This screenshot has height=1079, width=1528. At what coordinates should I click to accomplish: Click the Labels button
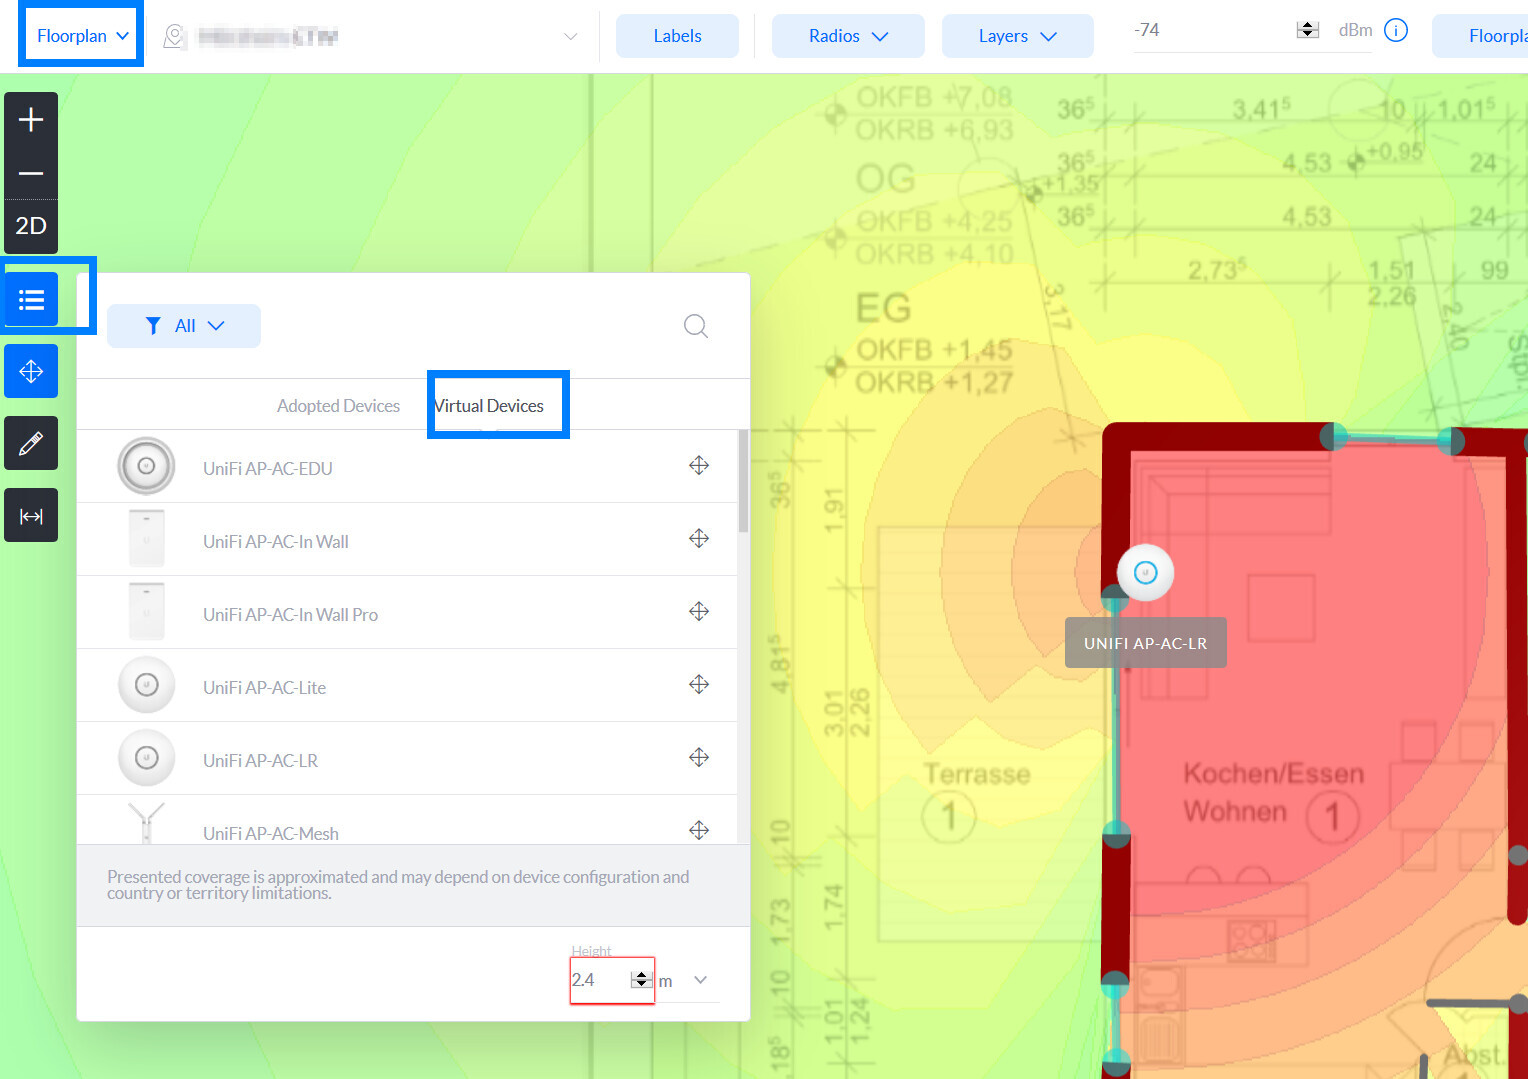pyautogui.click(x=677, y=36)
